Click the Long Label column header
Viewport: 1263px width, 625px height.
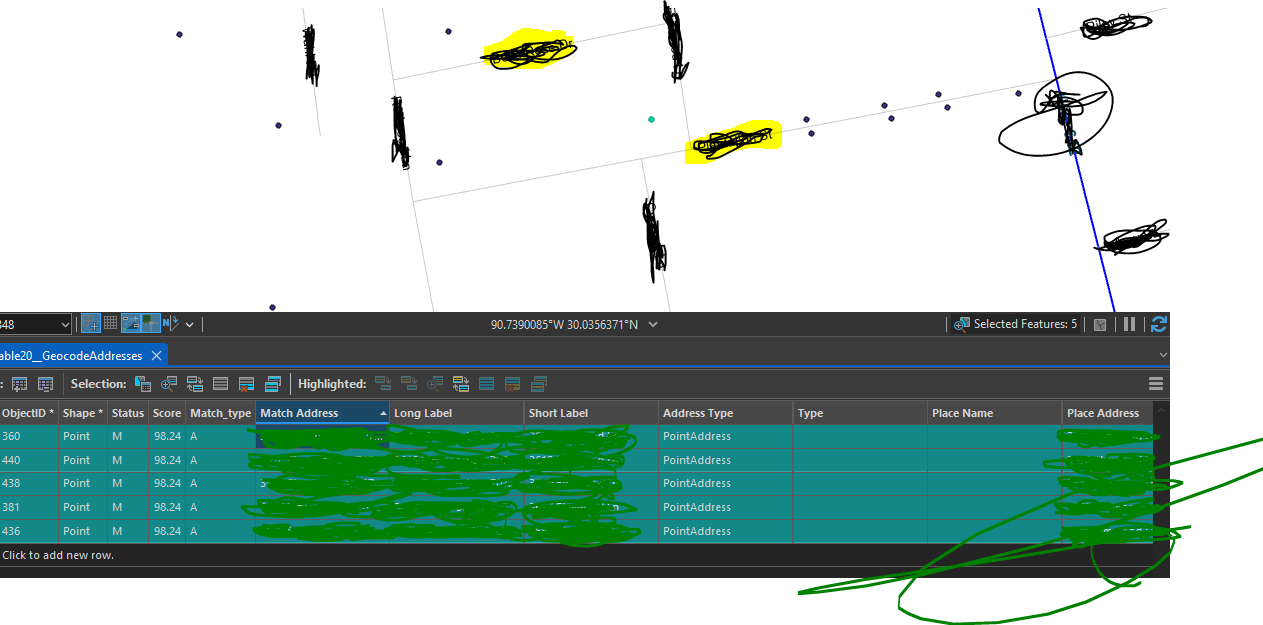click(456, 413)
